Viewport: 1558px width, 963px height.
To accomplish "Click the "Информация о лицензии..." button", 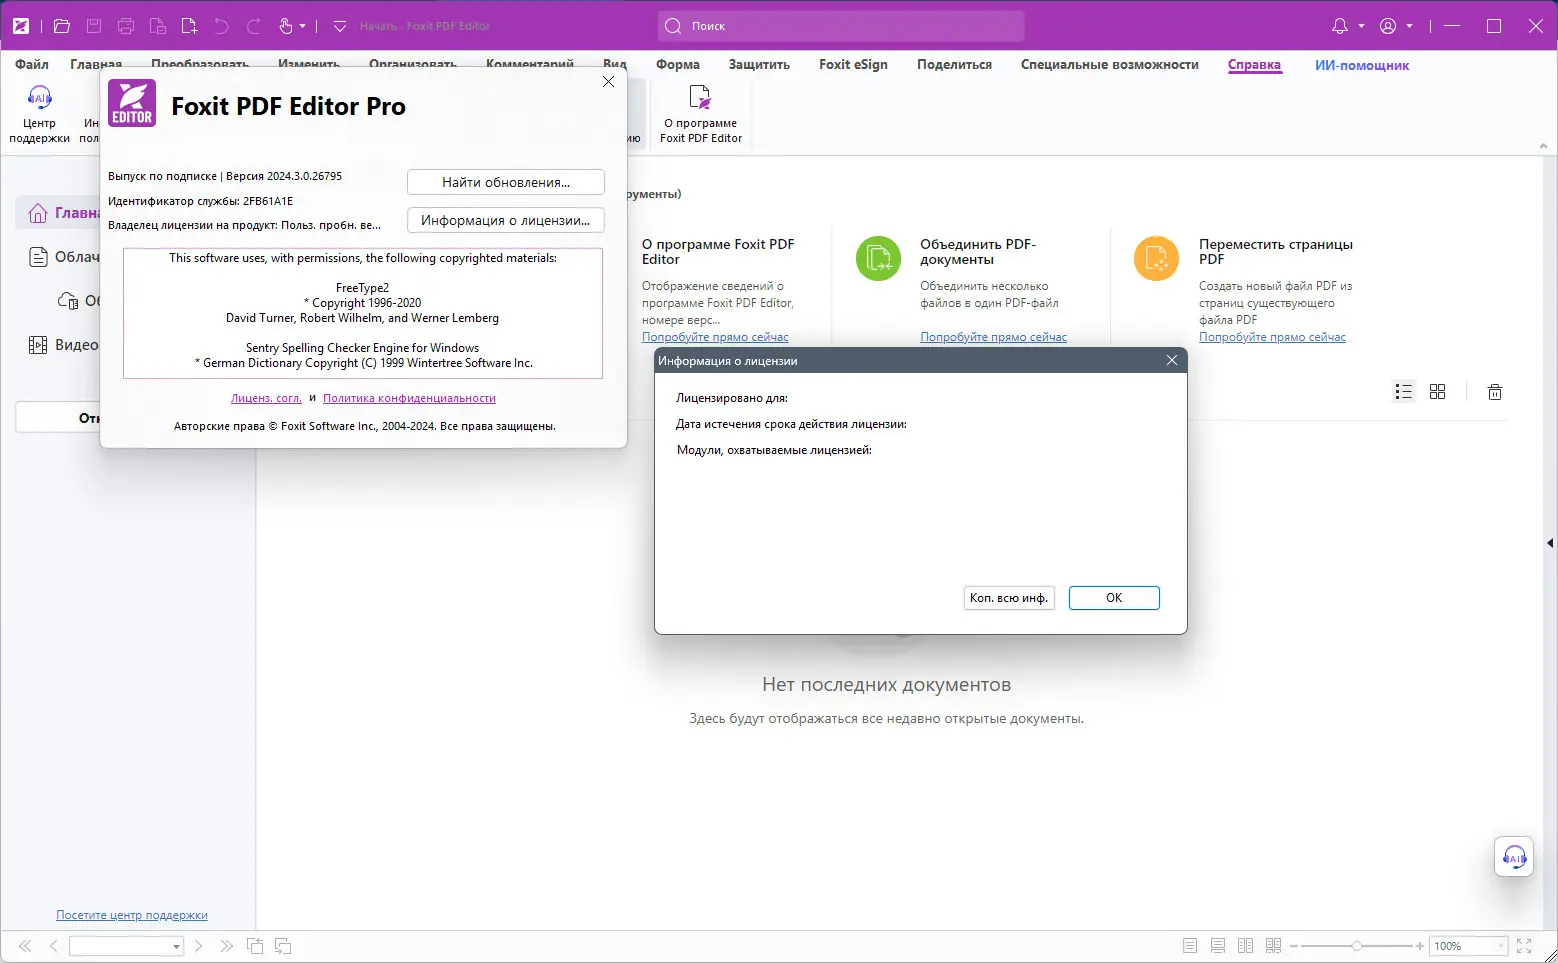I will pyautogui.click(x=506, y=220).
